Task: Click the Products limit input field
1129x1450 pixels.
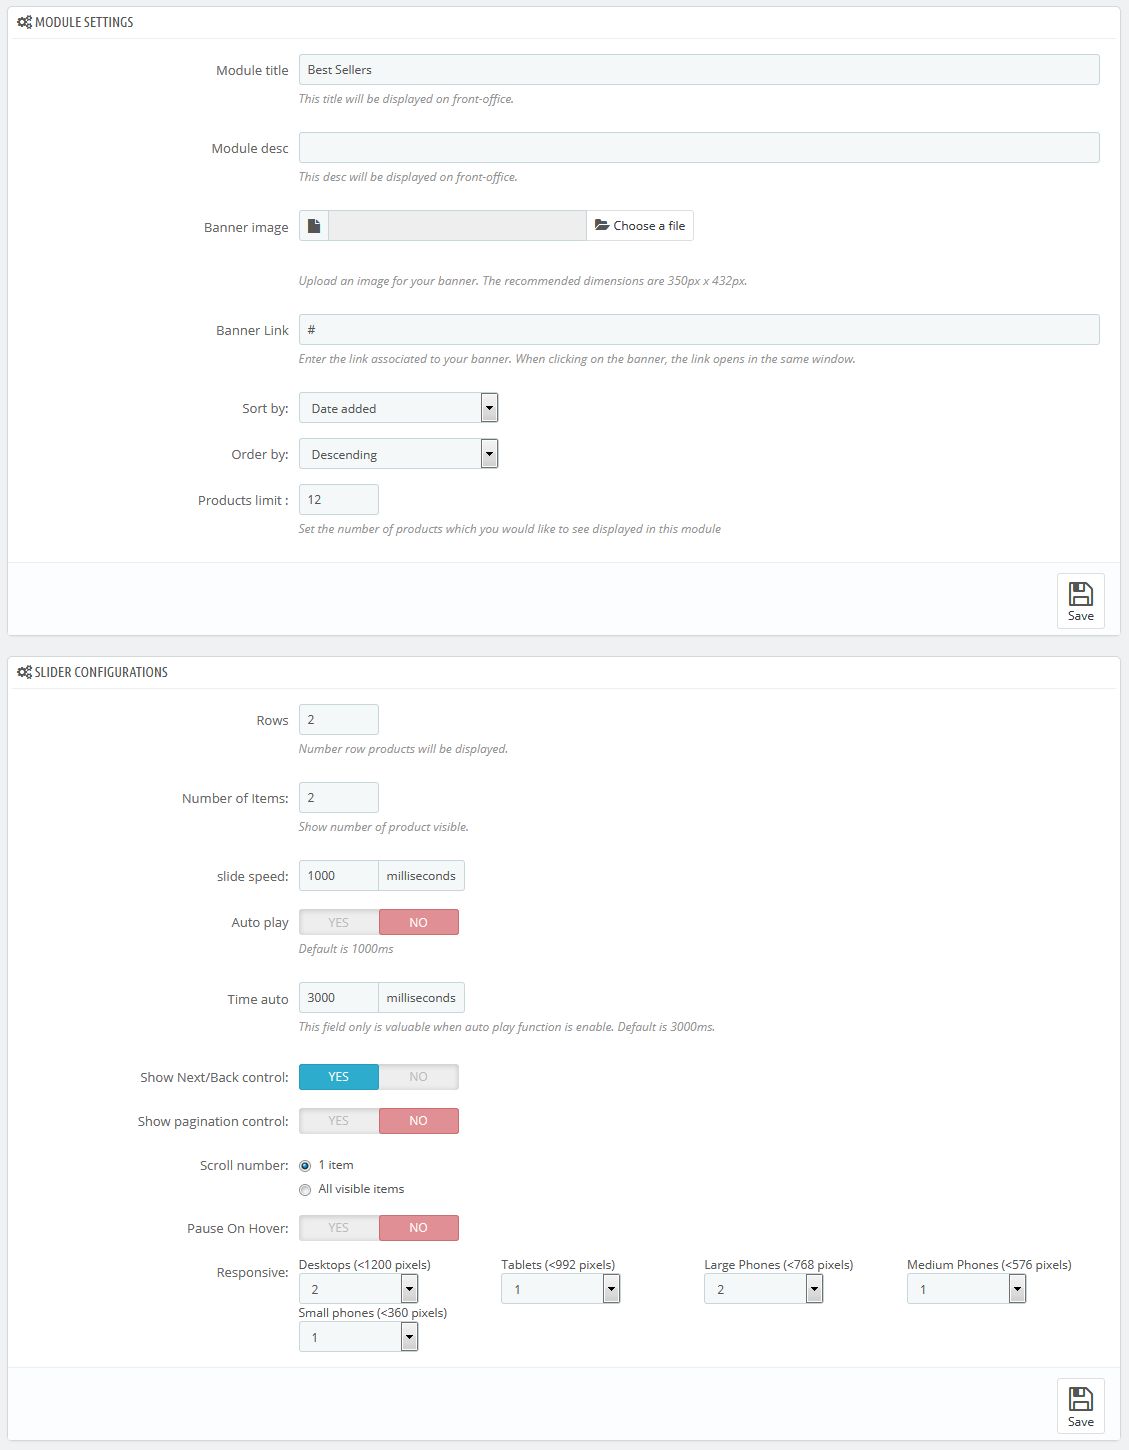Action: click(x=338, y=499)
